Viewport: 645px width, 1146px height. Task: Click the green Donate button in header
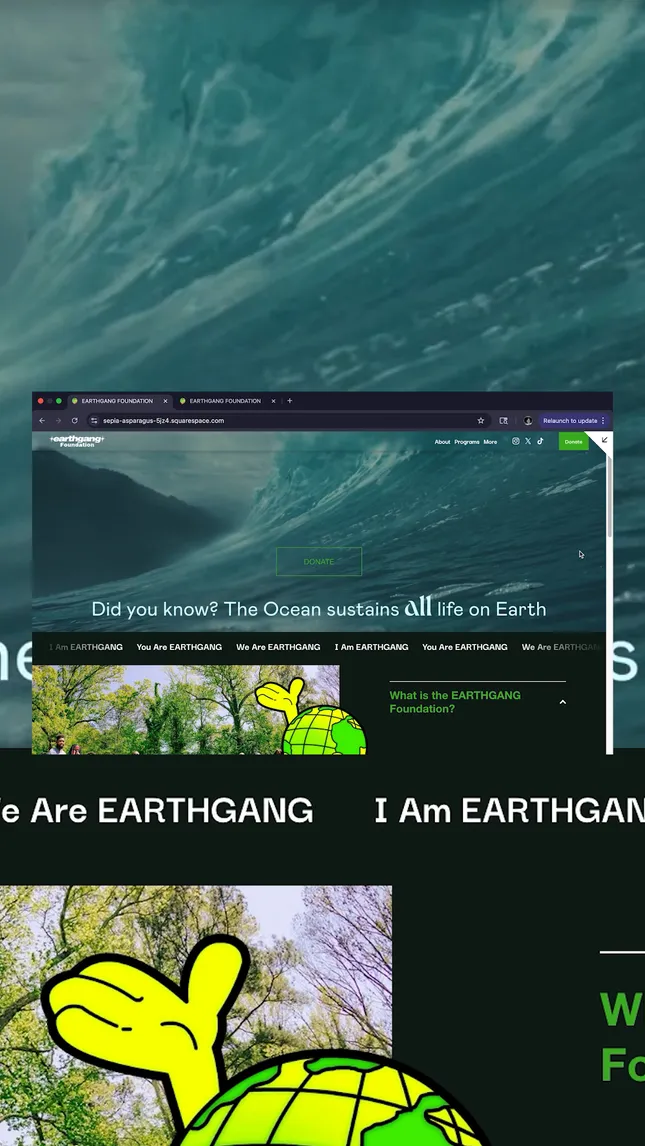tap(573, 441)
